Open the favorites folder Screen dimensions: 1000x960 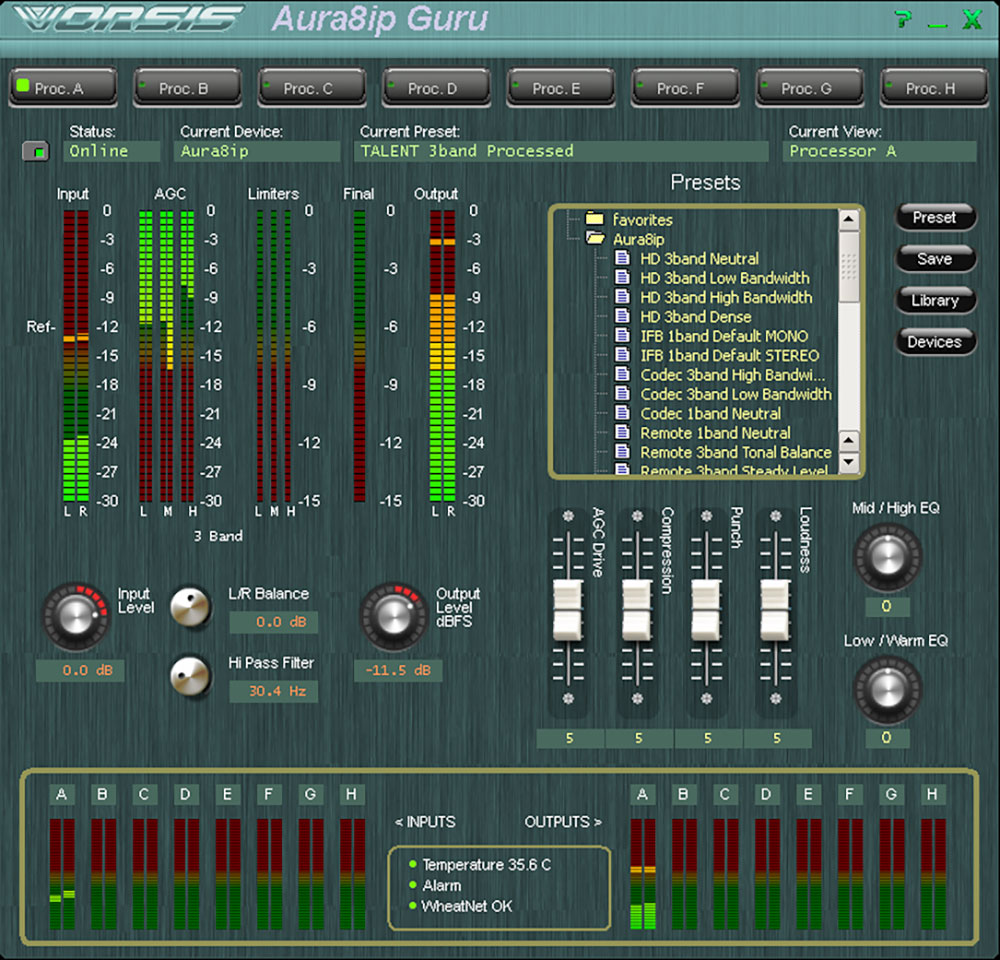(x=642, y=220)
